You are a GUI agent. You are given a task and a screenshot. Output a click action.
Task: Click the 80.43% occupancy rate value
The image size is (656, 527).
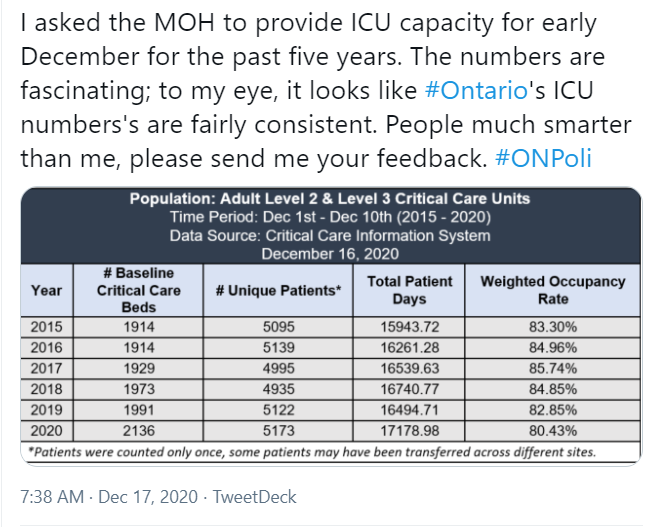click(552, 433)
